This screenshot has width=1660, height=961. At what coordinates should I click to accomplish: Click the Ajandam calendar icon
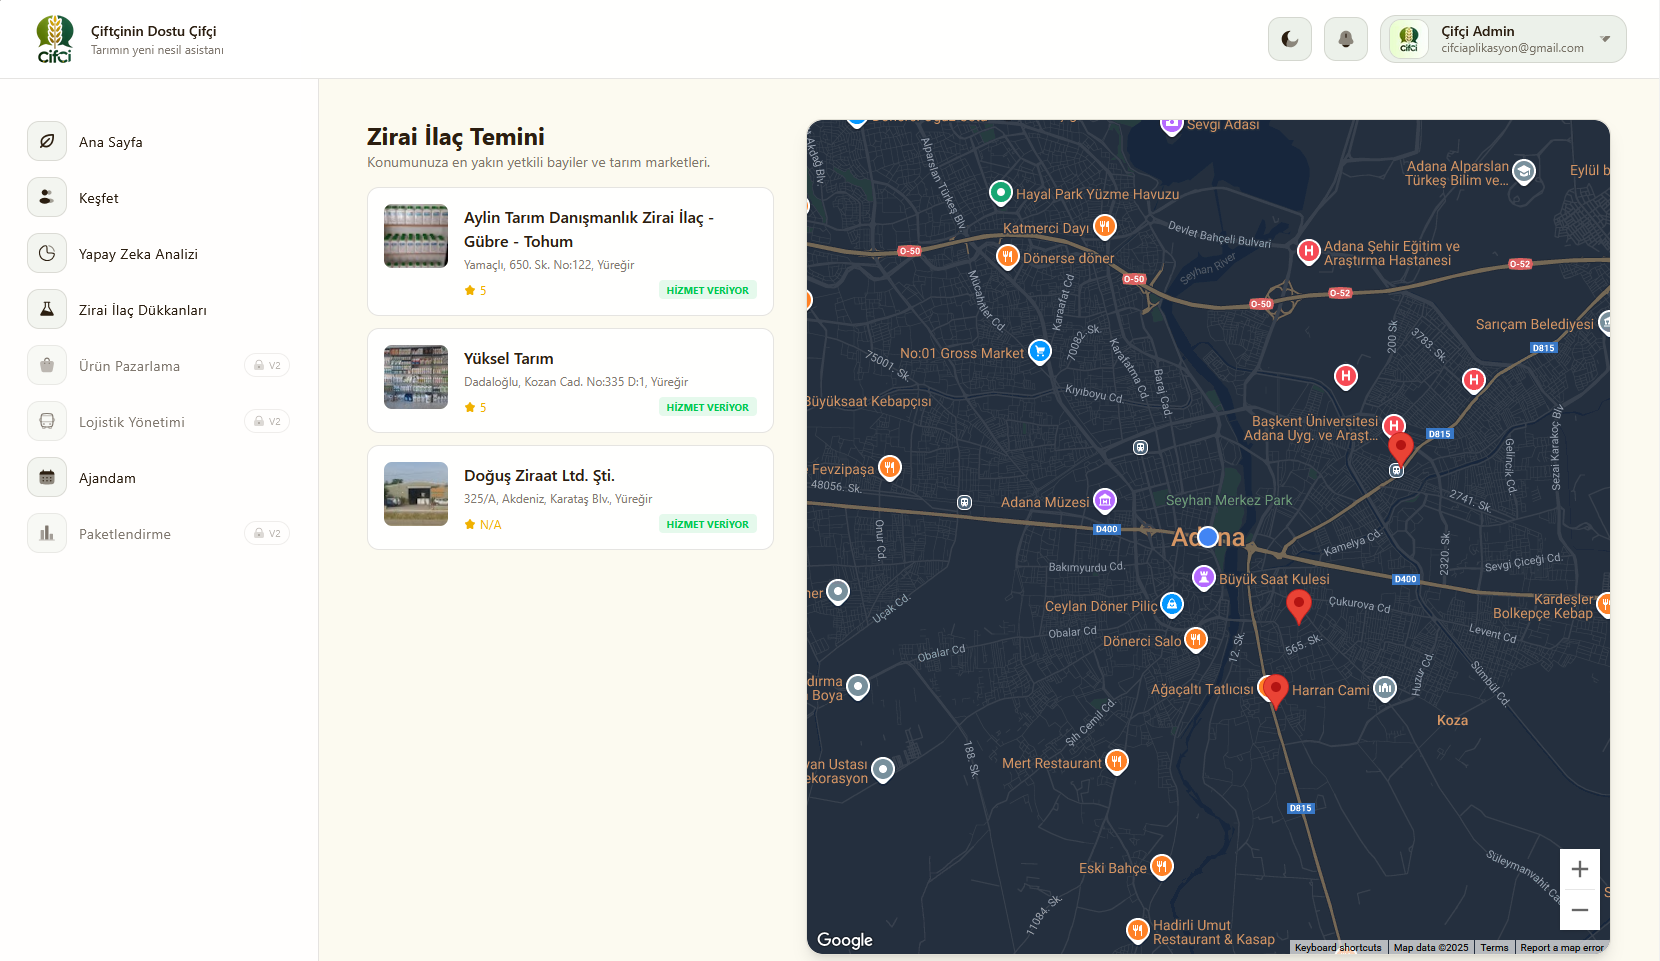[47, 478]
